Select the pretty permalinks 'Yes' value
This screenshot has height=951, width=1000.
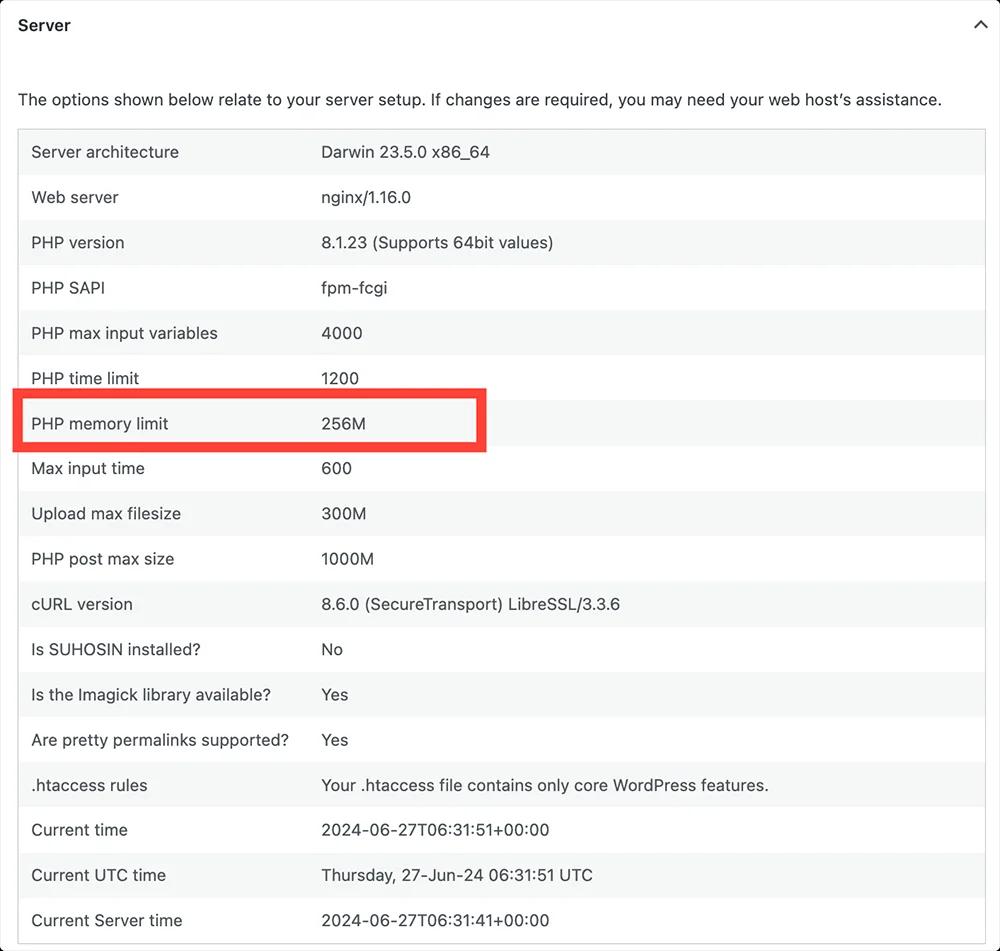334,741
